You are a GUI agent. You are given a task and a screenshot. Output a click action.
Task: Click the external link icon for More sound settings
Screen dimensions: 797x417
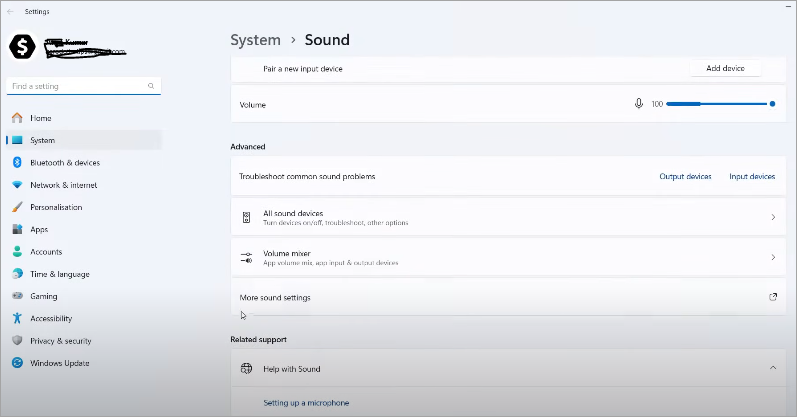click(x=773, y=297)
